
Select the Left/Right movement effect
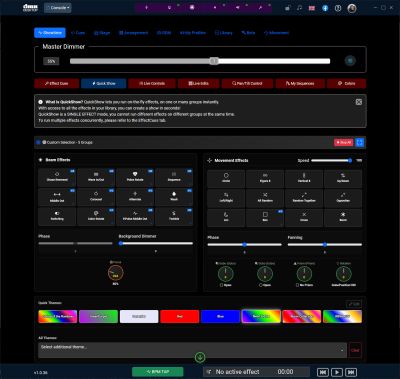click(226, 198)
